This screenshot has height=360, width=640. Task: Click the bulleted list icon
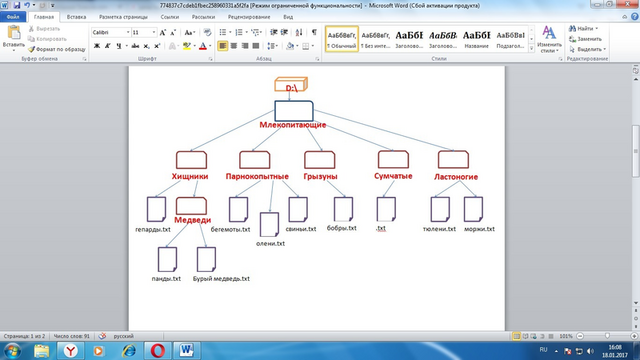223,32
